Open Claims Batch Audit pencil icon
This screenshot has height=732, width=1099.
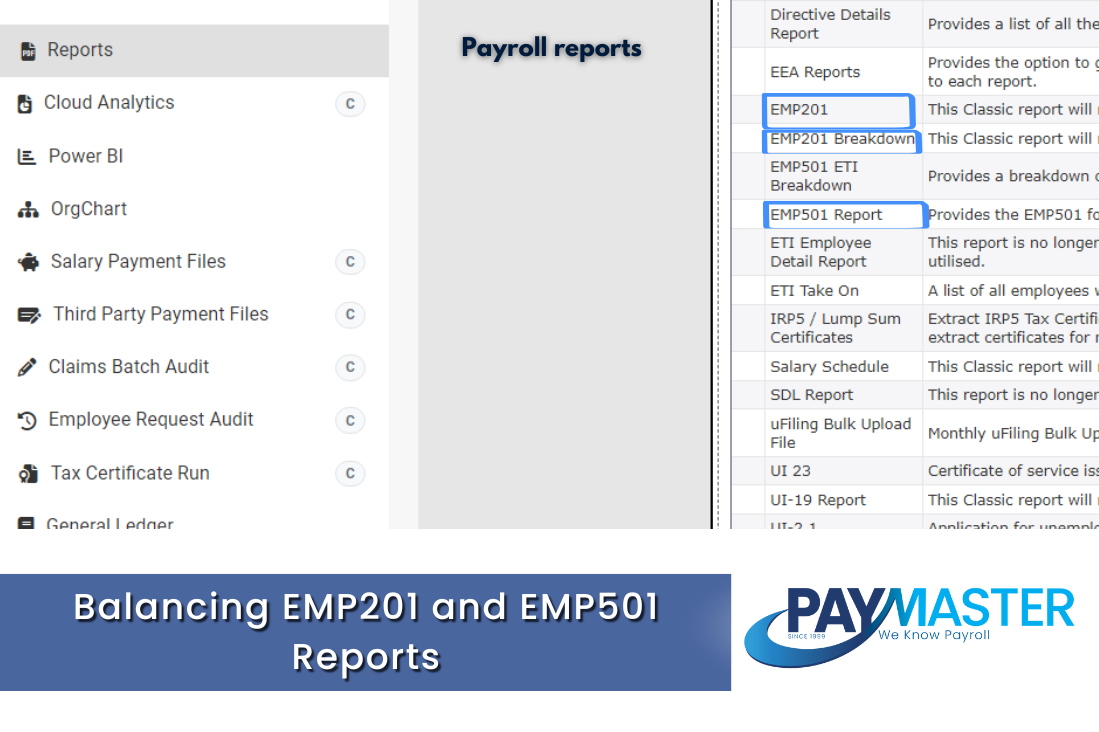tap(26, 367)
